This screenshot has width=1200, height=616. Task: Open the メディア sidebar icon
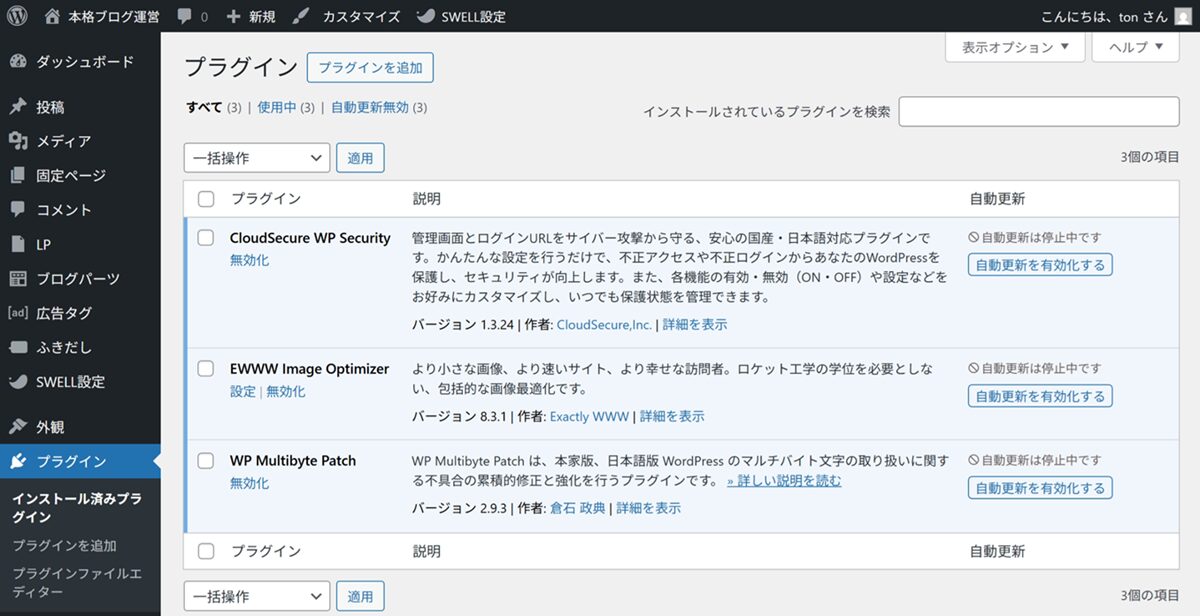pos(18,141)
